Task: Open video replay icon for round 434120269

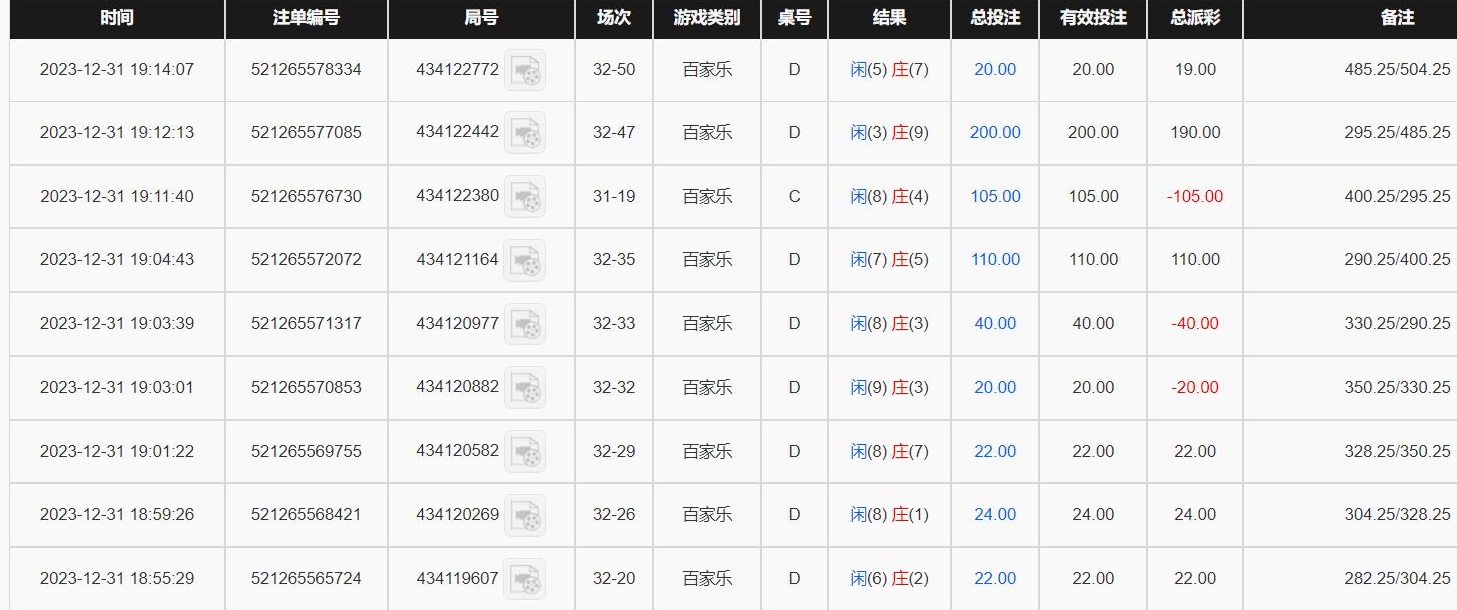Action: (525, 515)
